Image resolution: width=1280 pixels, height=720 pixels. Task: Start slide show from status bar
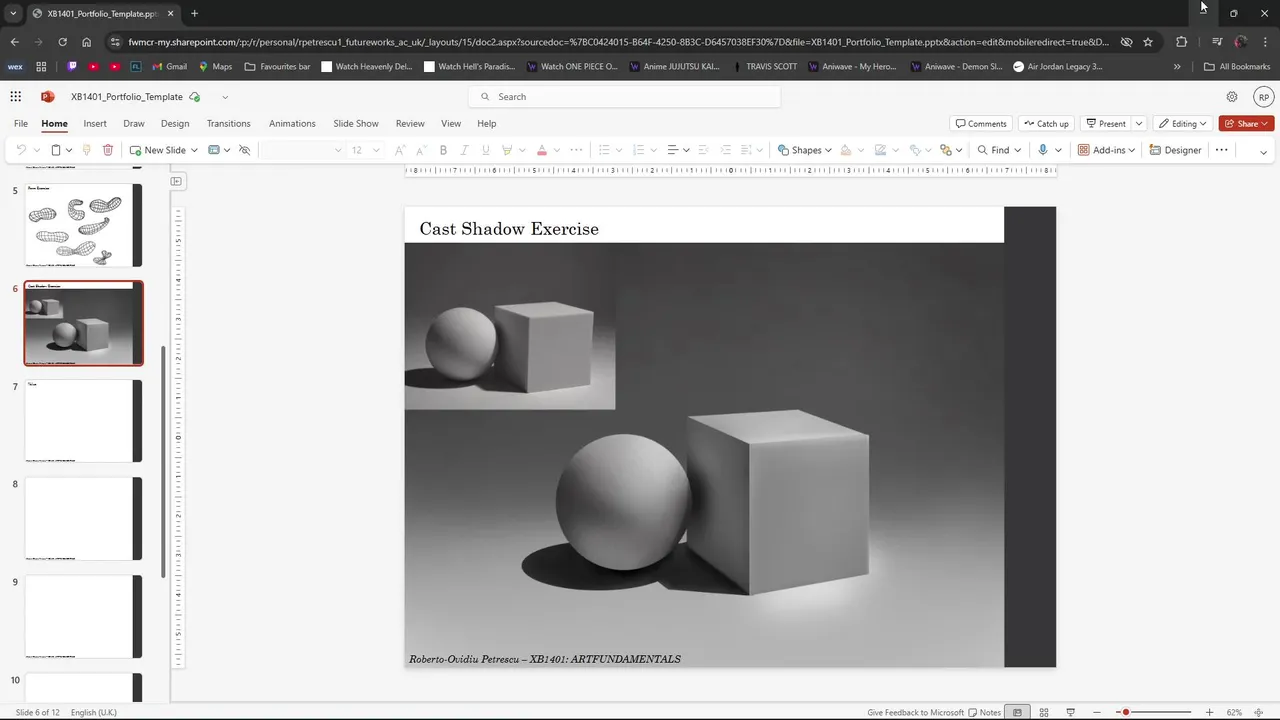[1070, 712]
